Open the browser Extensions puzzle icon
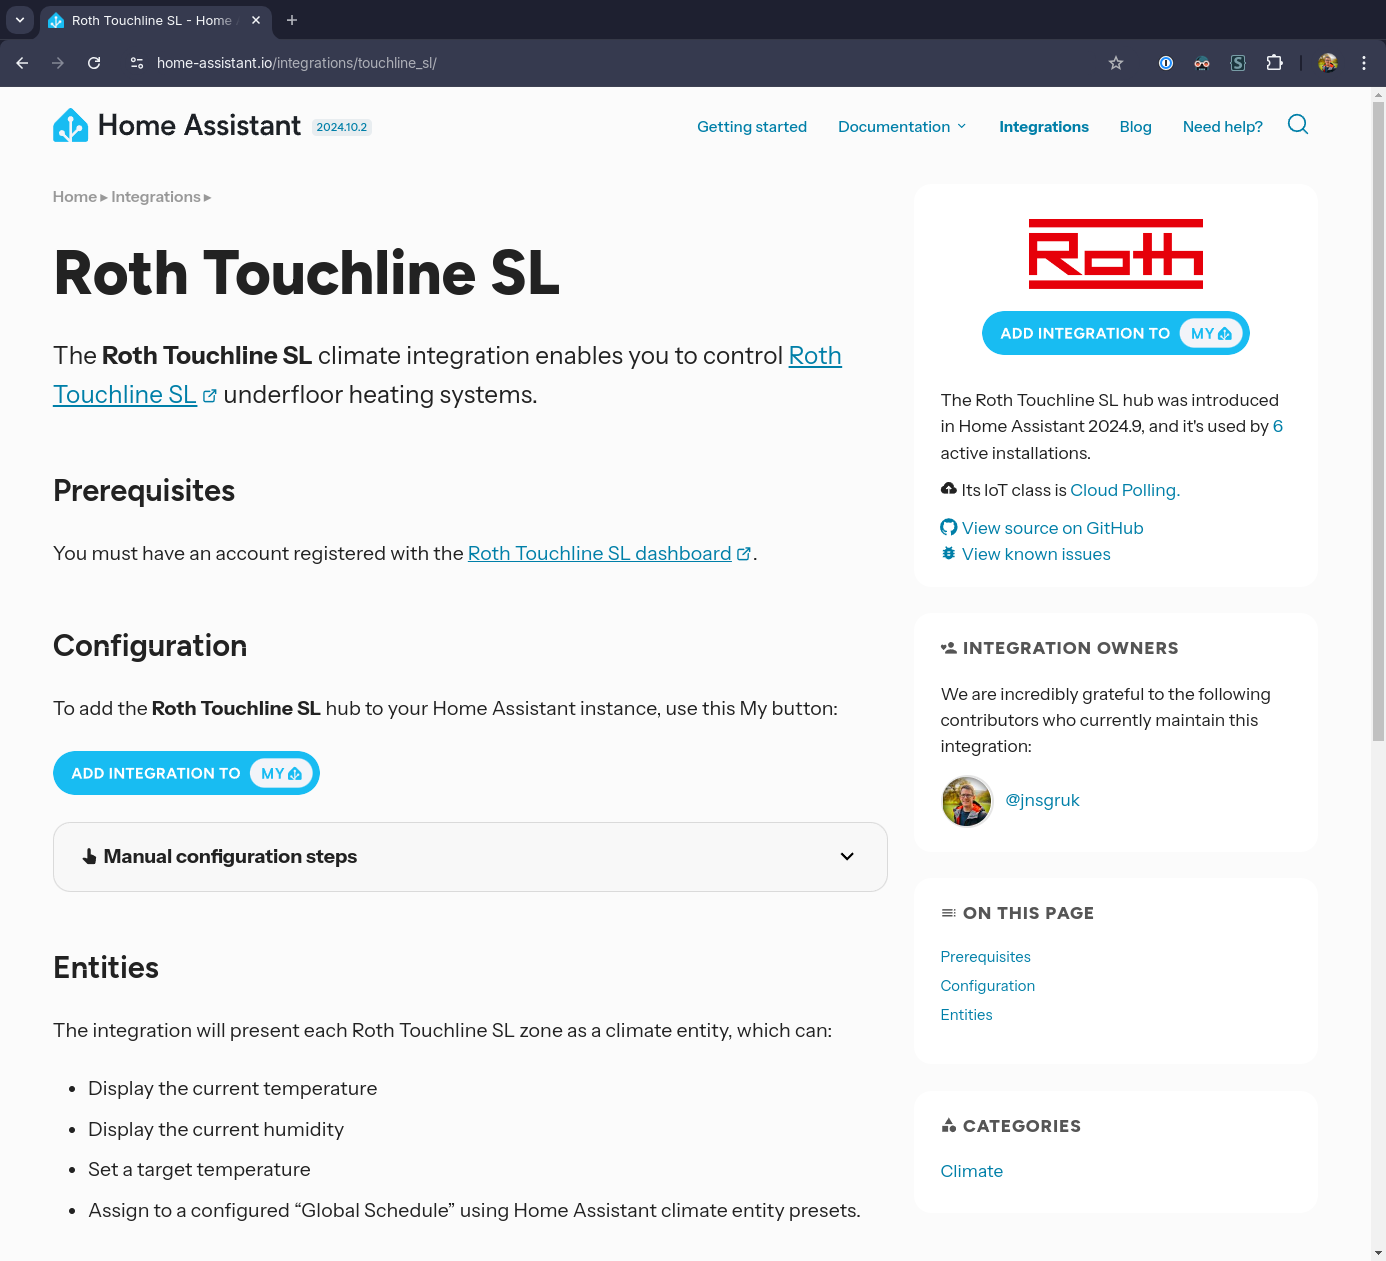The width and height of the screenshot is (1386, 1261). pyautogui.click(x=1274, y=63)
